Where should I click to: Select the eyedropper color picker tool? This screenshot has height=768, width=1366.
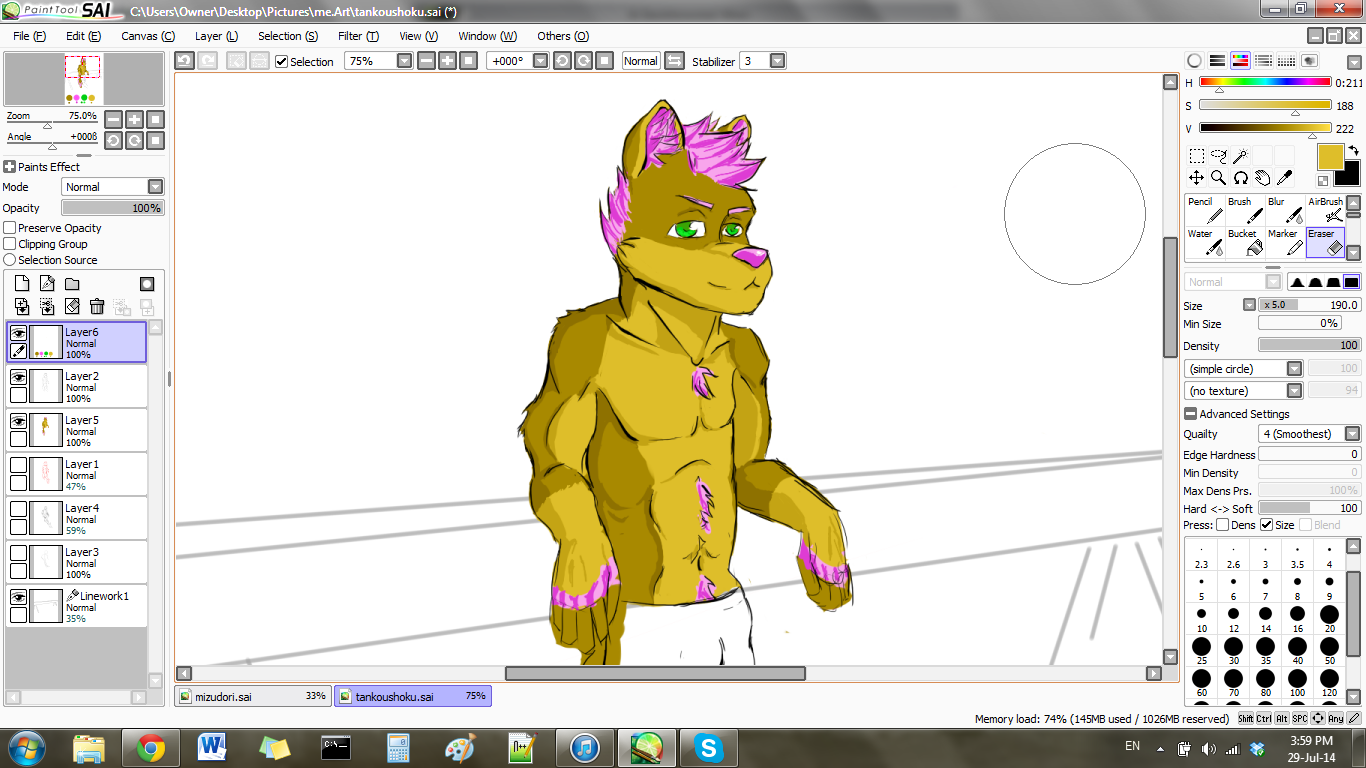coord(1285,178)
